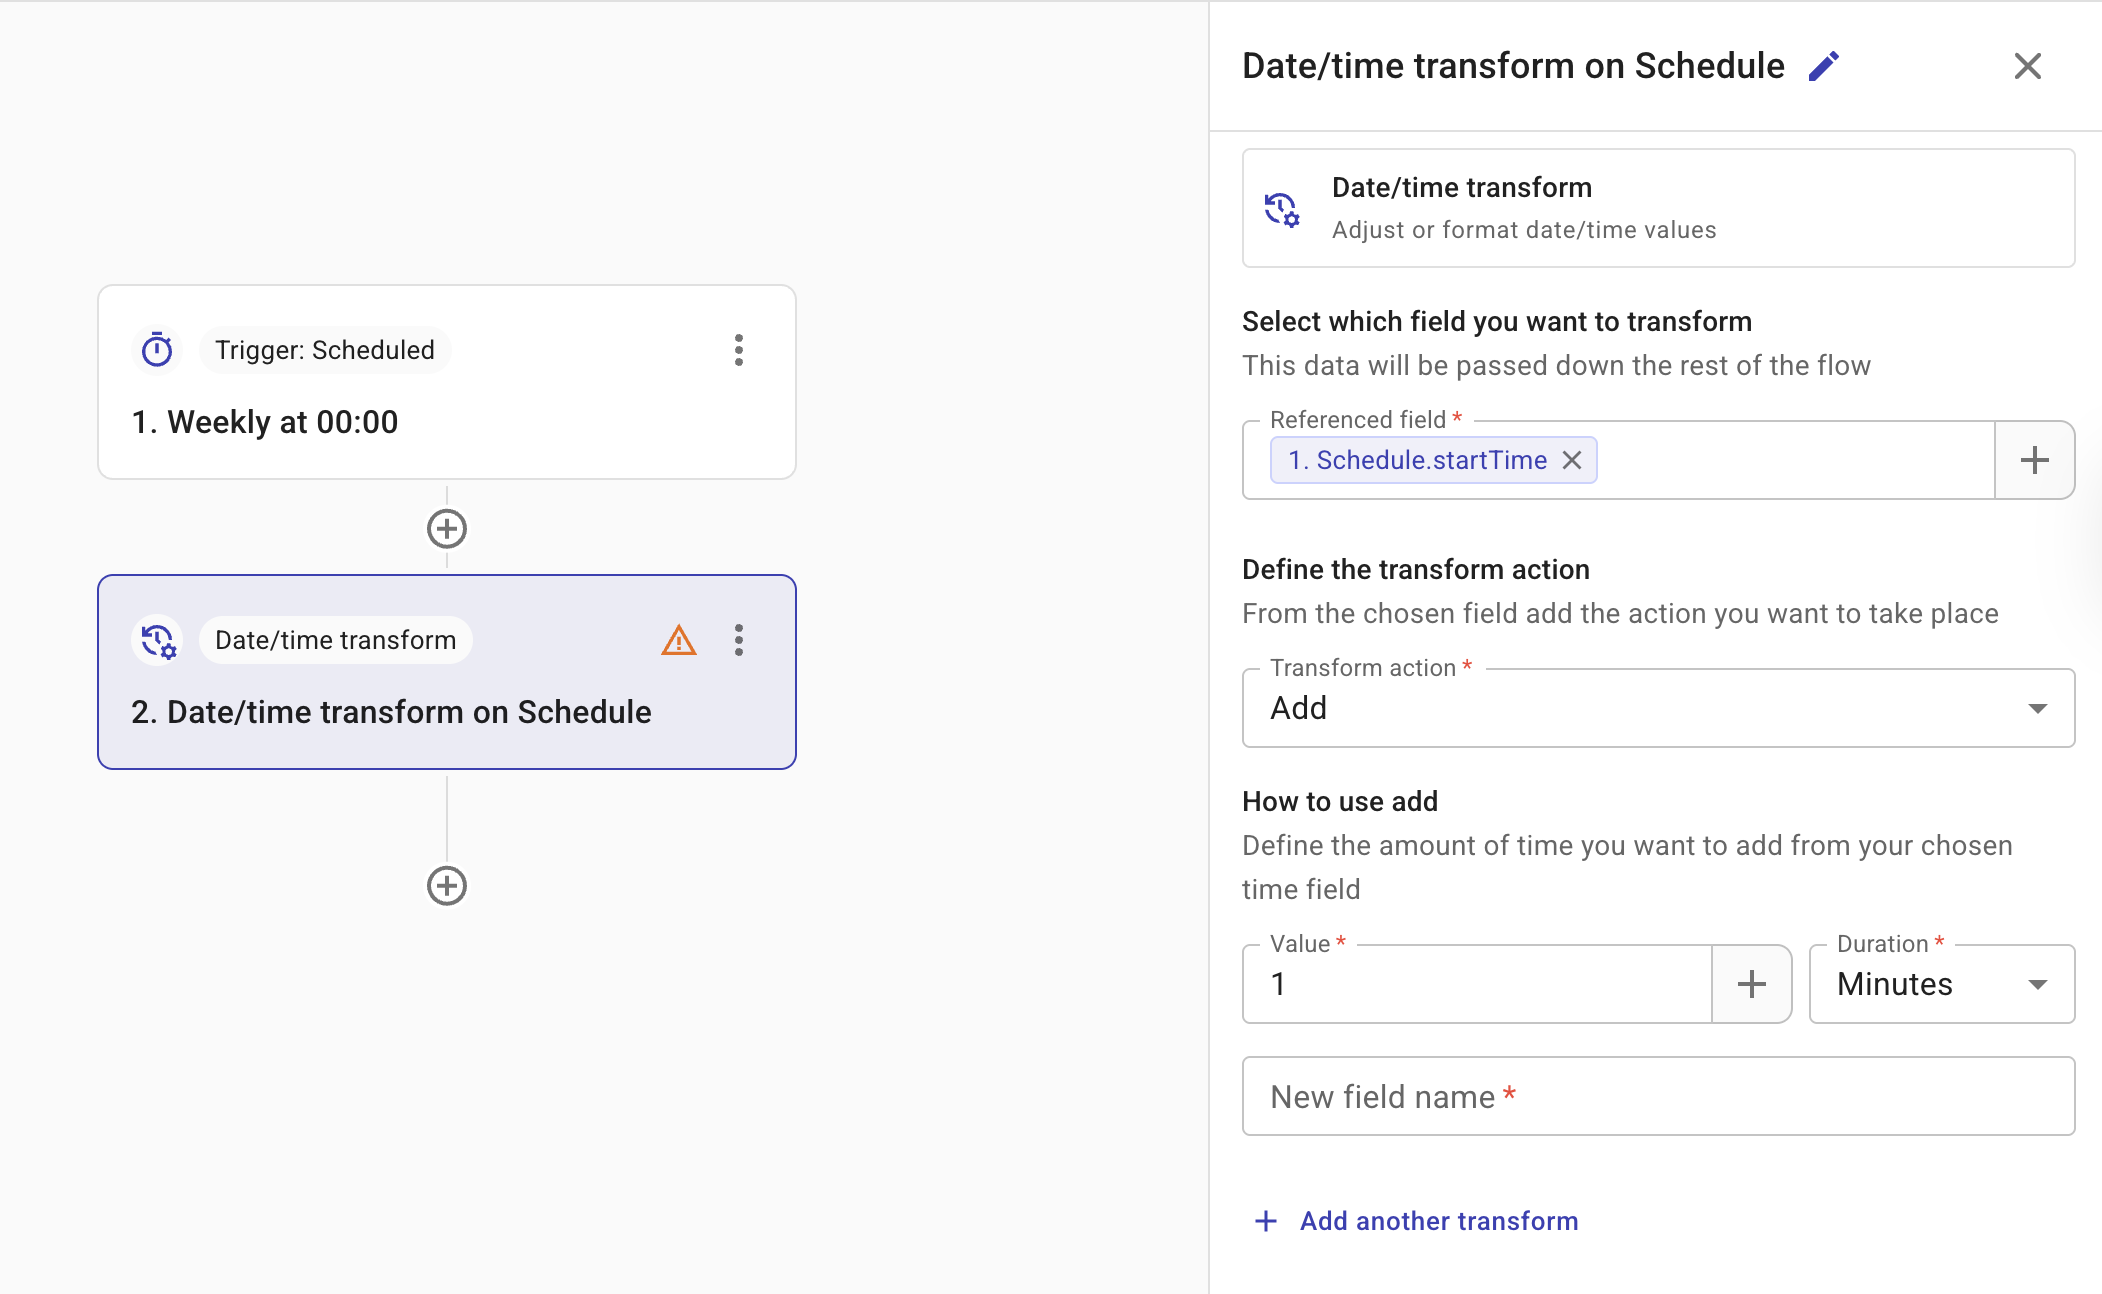
Task: Open Date/time transform step three-dot menu
Action: (739, 640)
